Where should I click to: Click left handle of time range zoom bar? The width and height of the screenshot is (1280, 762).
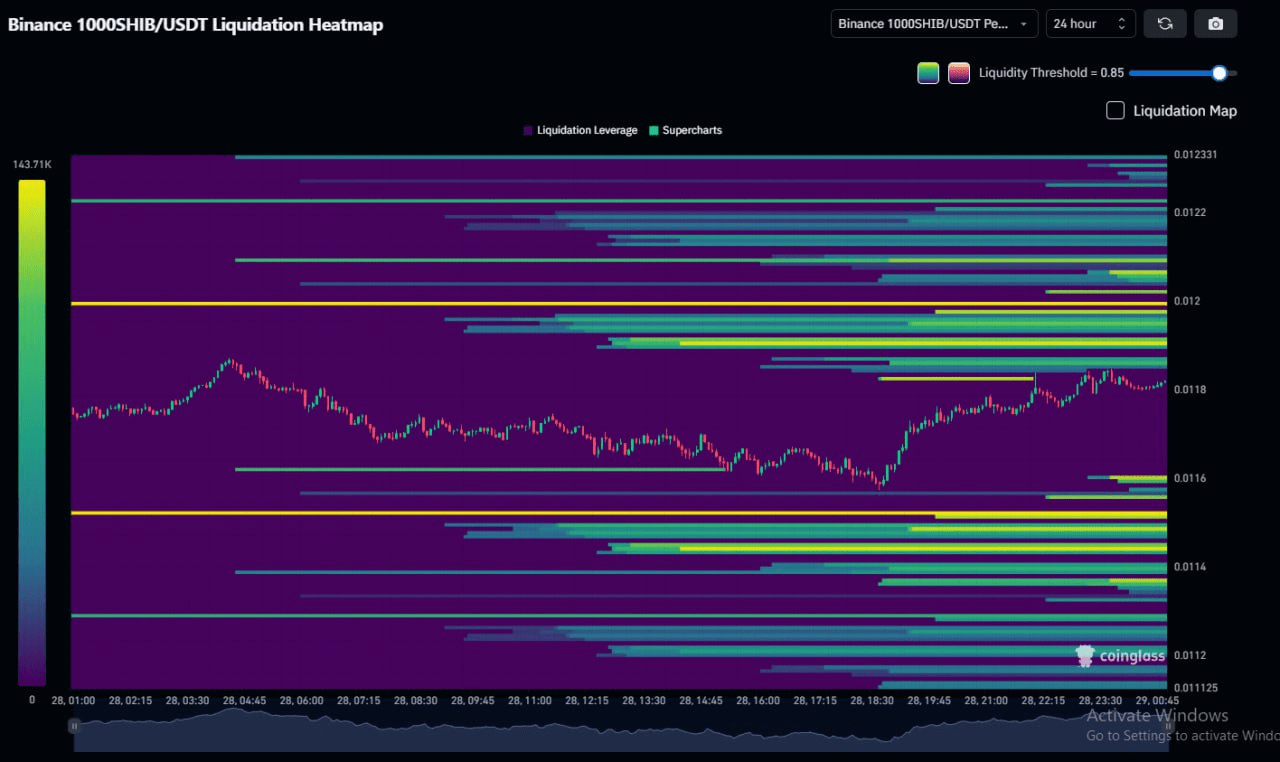pos(74,726)
